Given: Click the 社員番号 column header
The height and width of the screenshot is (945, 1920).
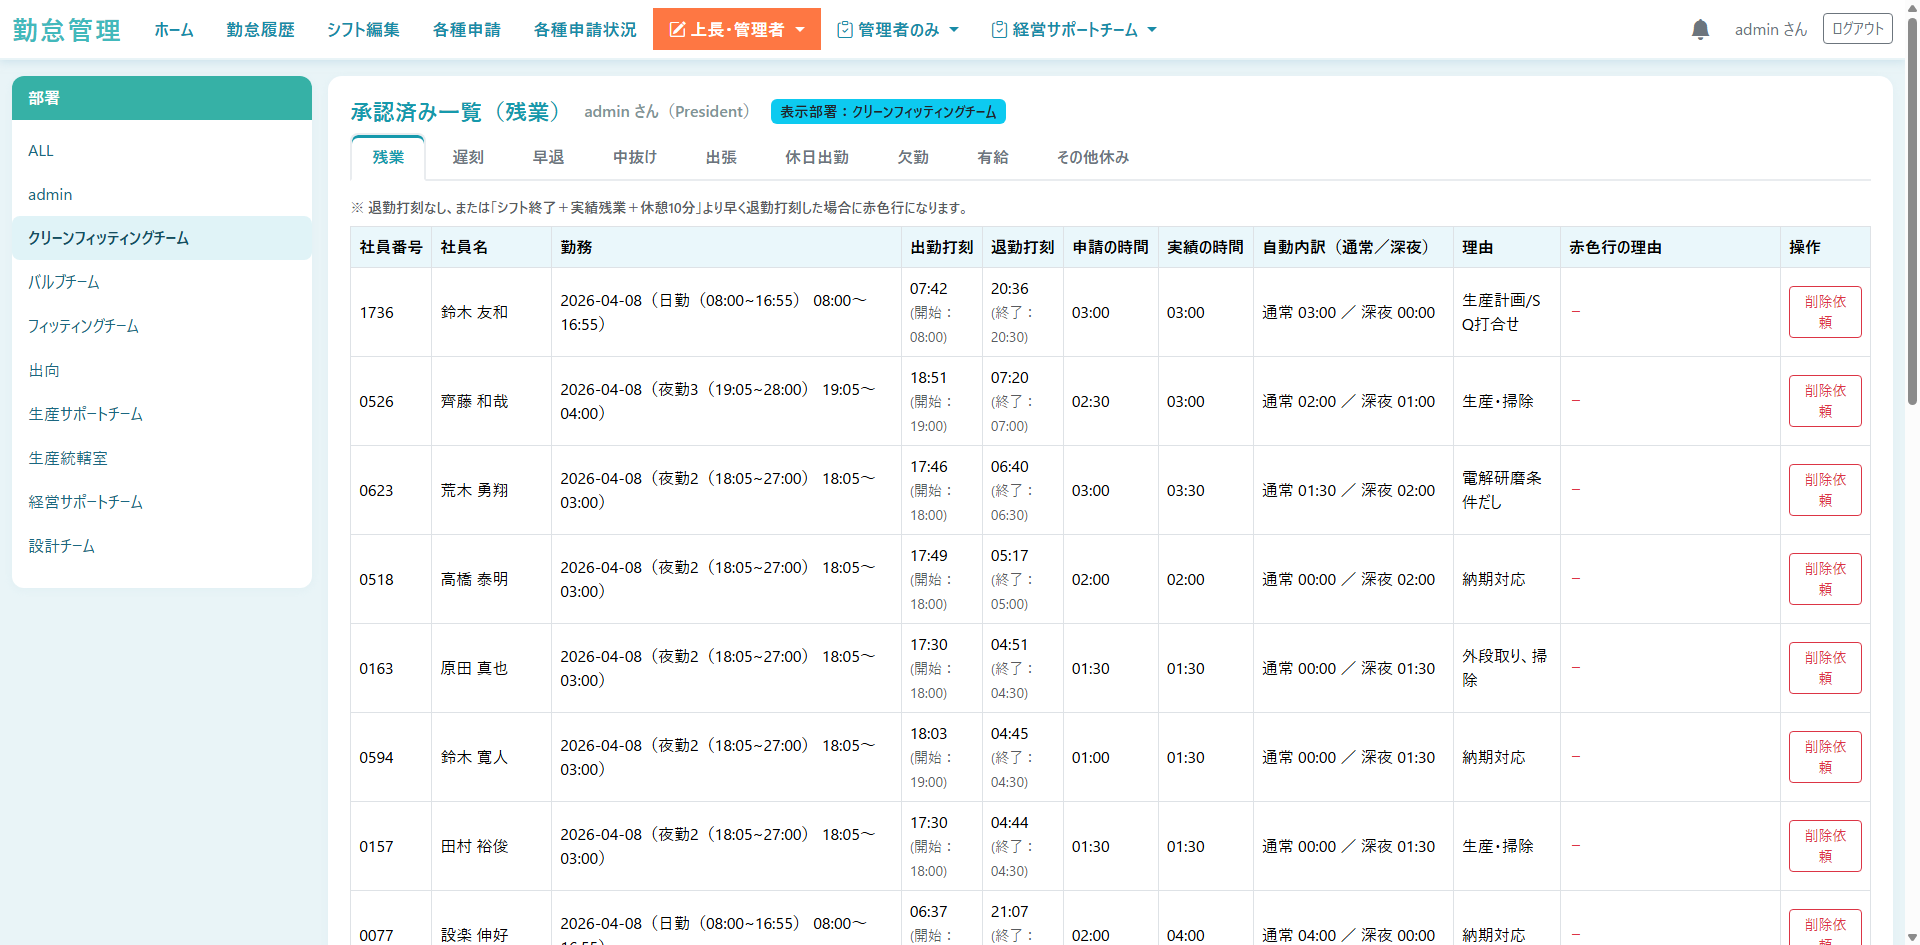Looking at the screenshot, I should 391,247.
